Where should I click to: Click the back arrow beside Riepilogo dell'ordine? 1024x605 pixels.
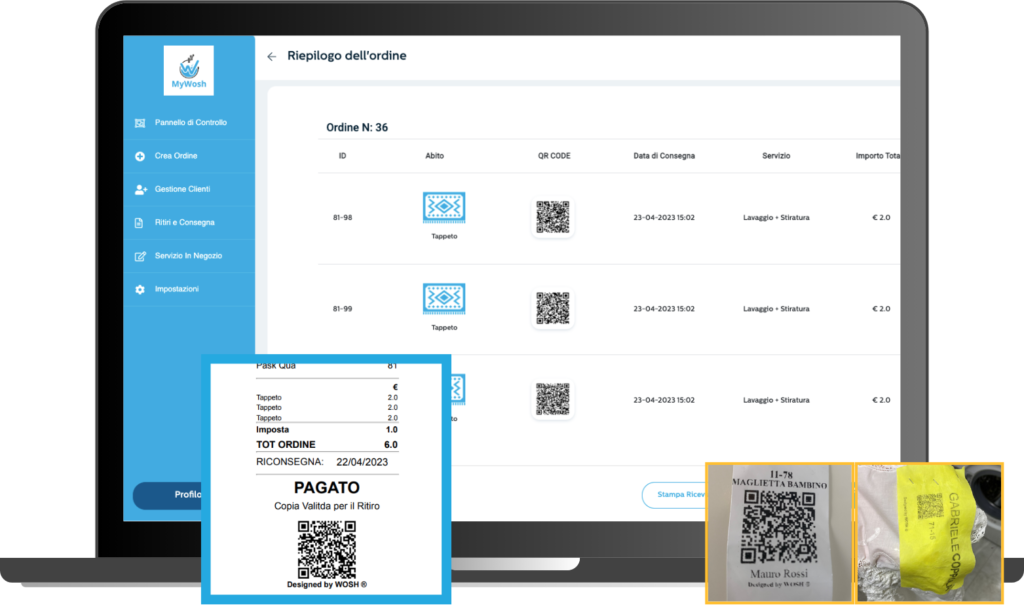click(x=271, y=57)
